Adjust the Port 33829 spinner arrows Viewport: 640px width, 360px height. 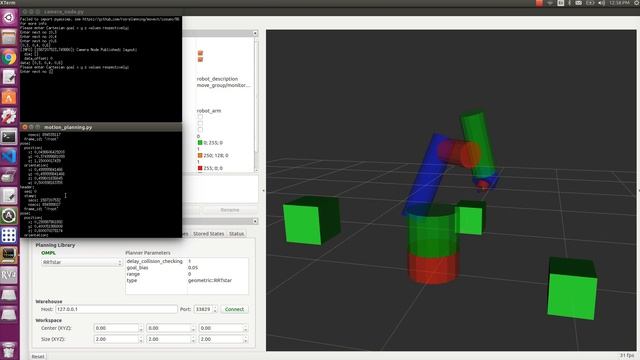[x=215, y=309]
